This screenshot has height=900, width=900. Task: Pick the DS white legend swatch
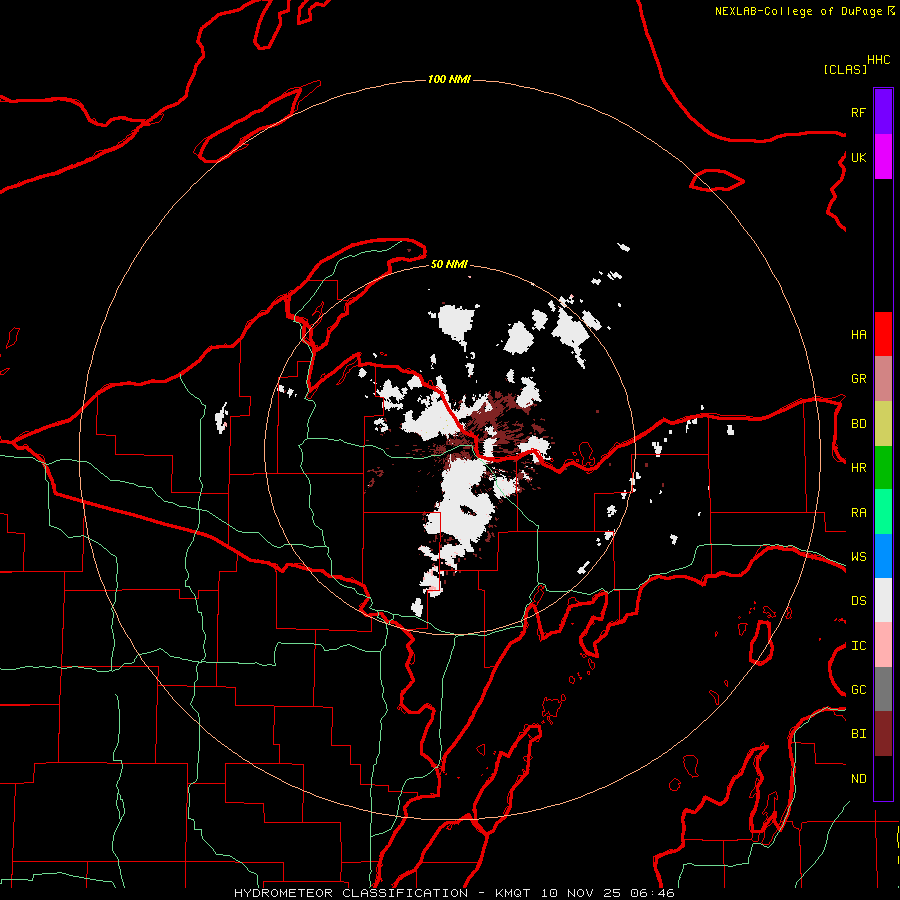tap(883, 600)
